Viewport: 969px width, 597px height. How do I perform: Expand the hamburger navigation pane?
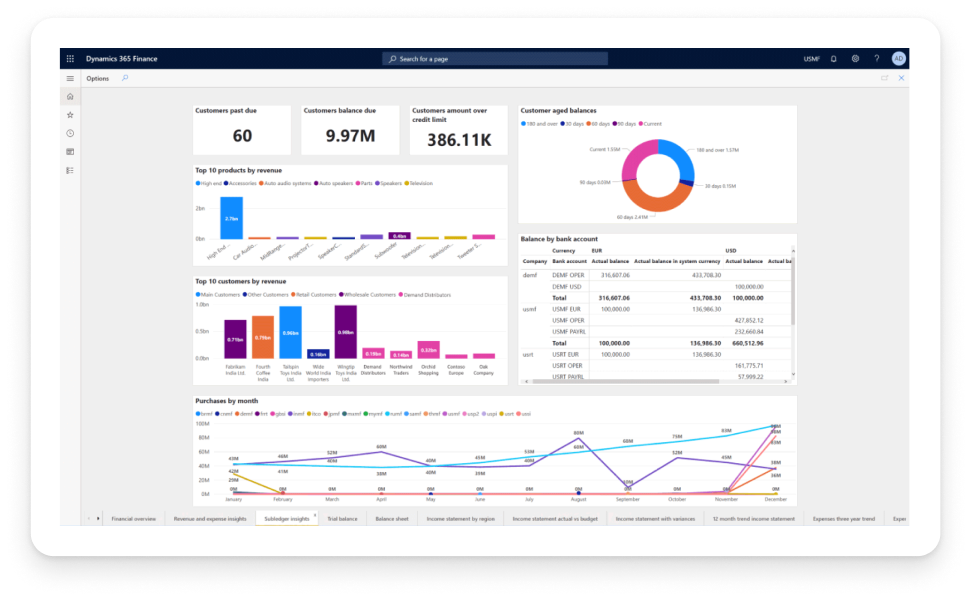(x=70, y=78)
